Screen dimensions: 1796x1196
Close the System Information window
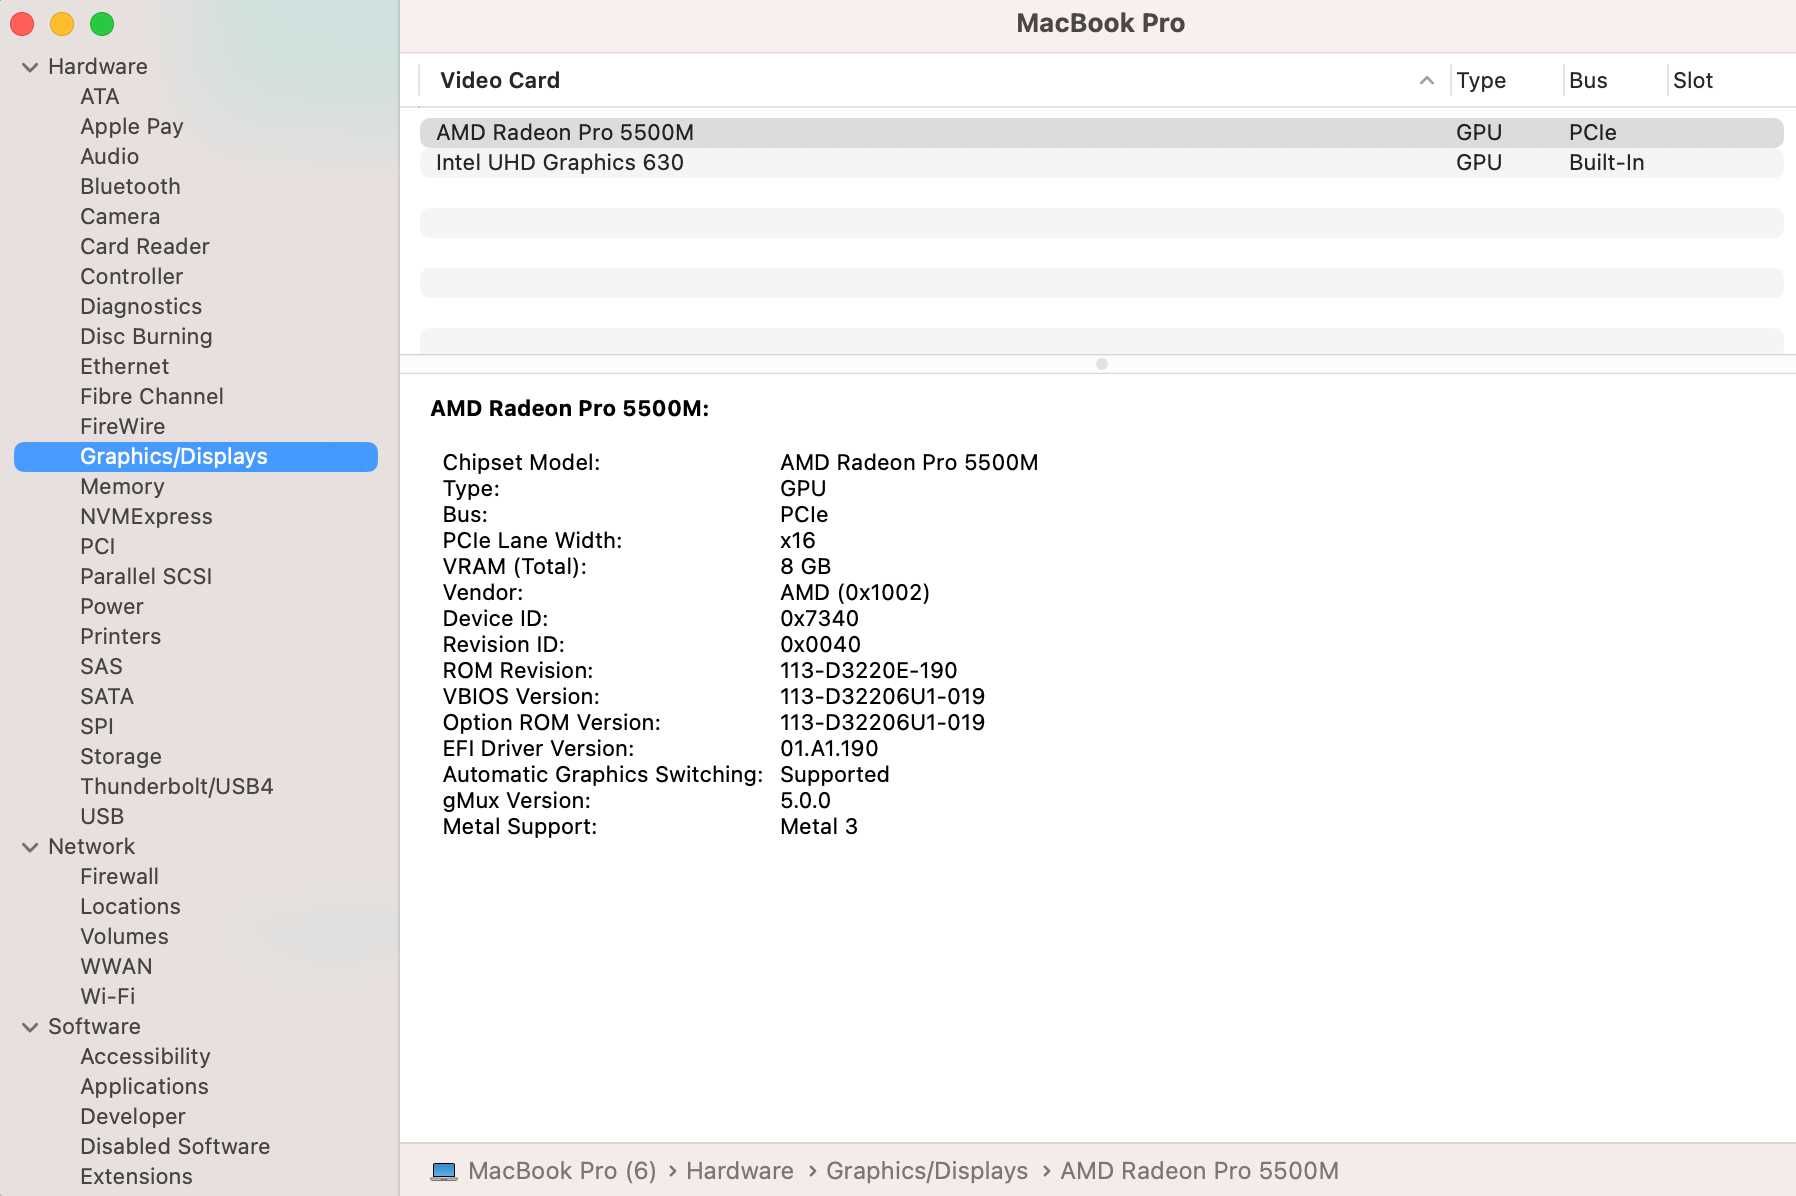pos(22,23)
